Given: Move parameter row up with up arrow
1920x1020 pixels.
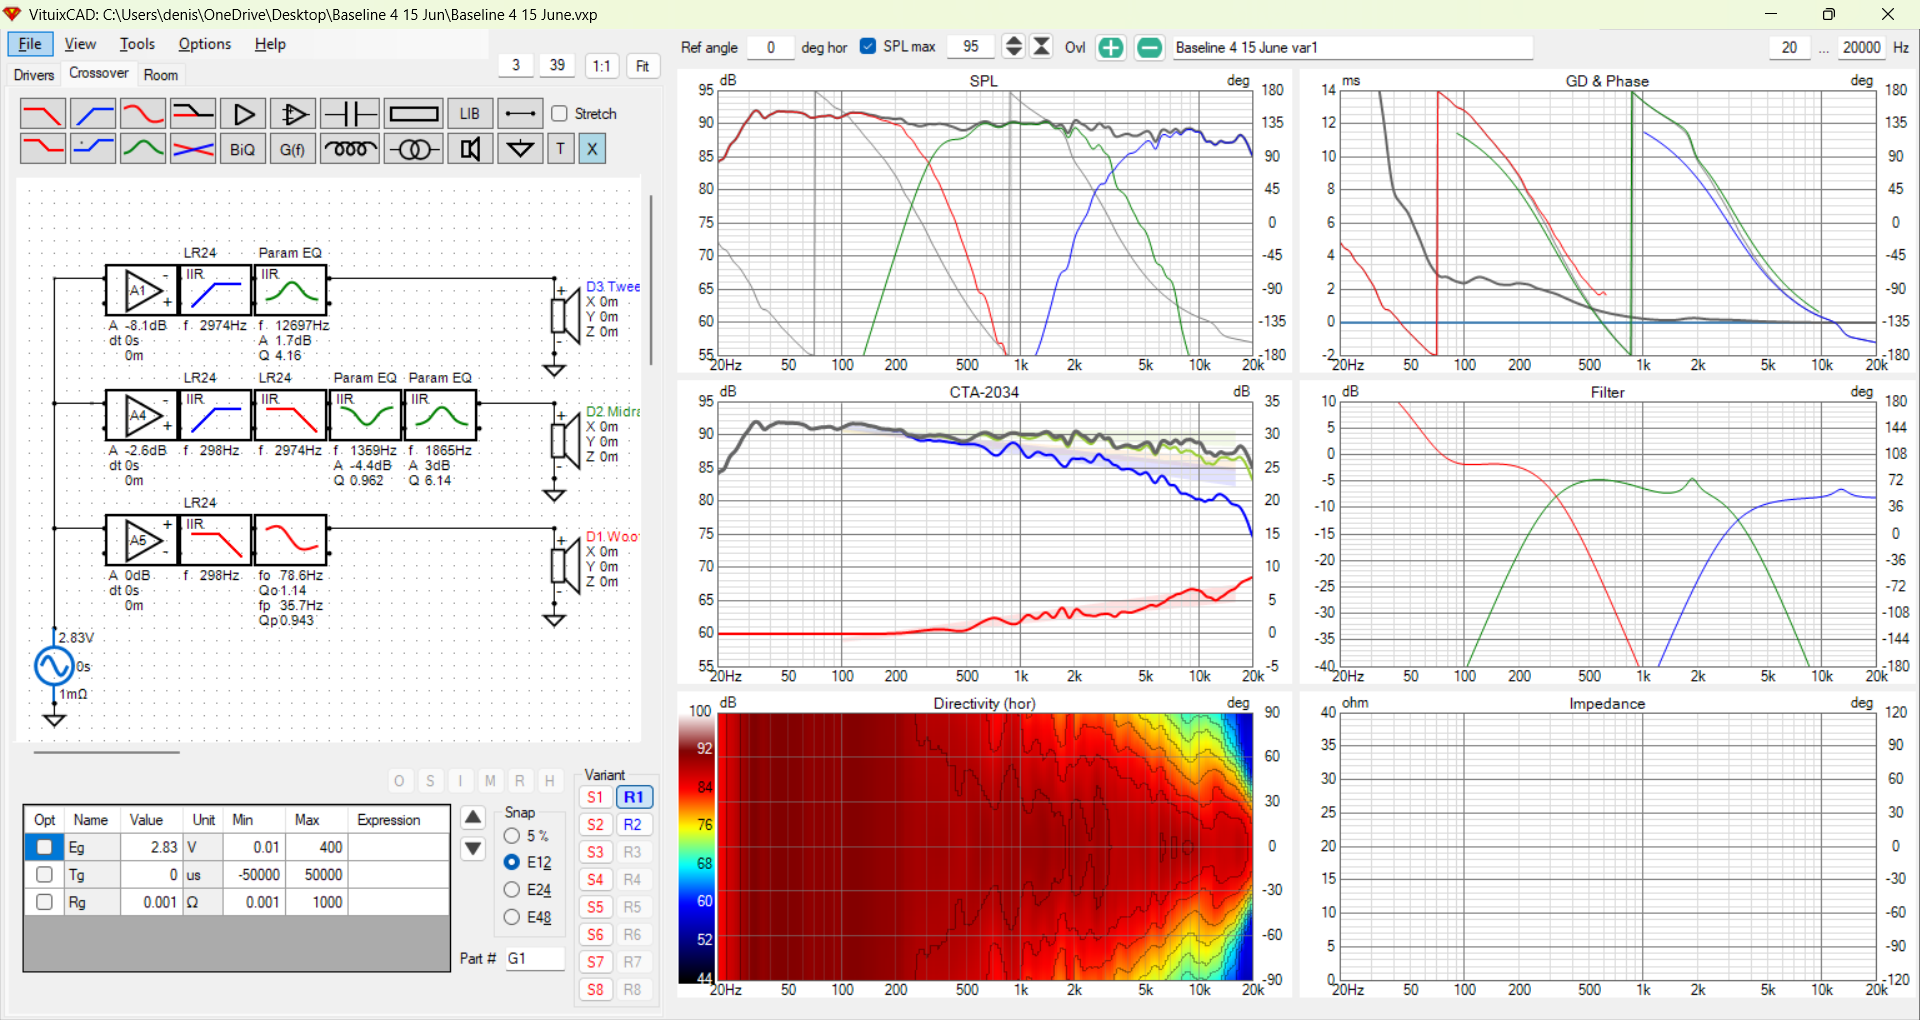Looking at the screenshot, I should point(473,817).
